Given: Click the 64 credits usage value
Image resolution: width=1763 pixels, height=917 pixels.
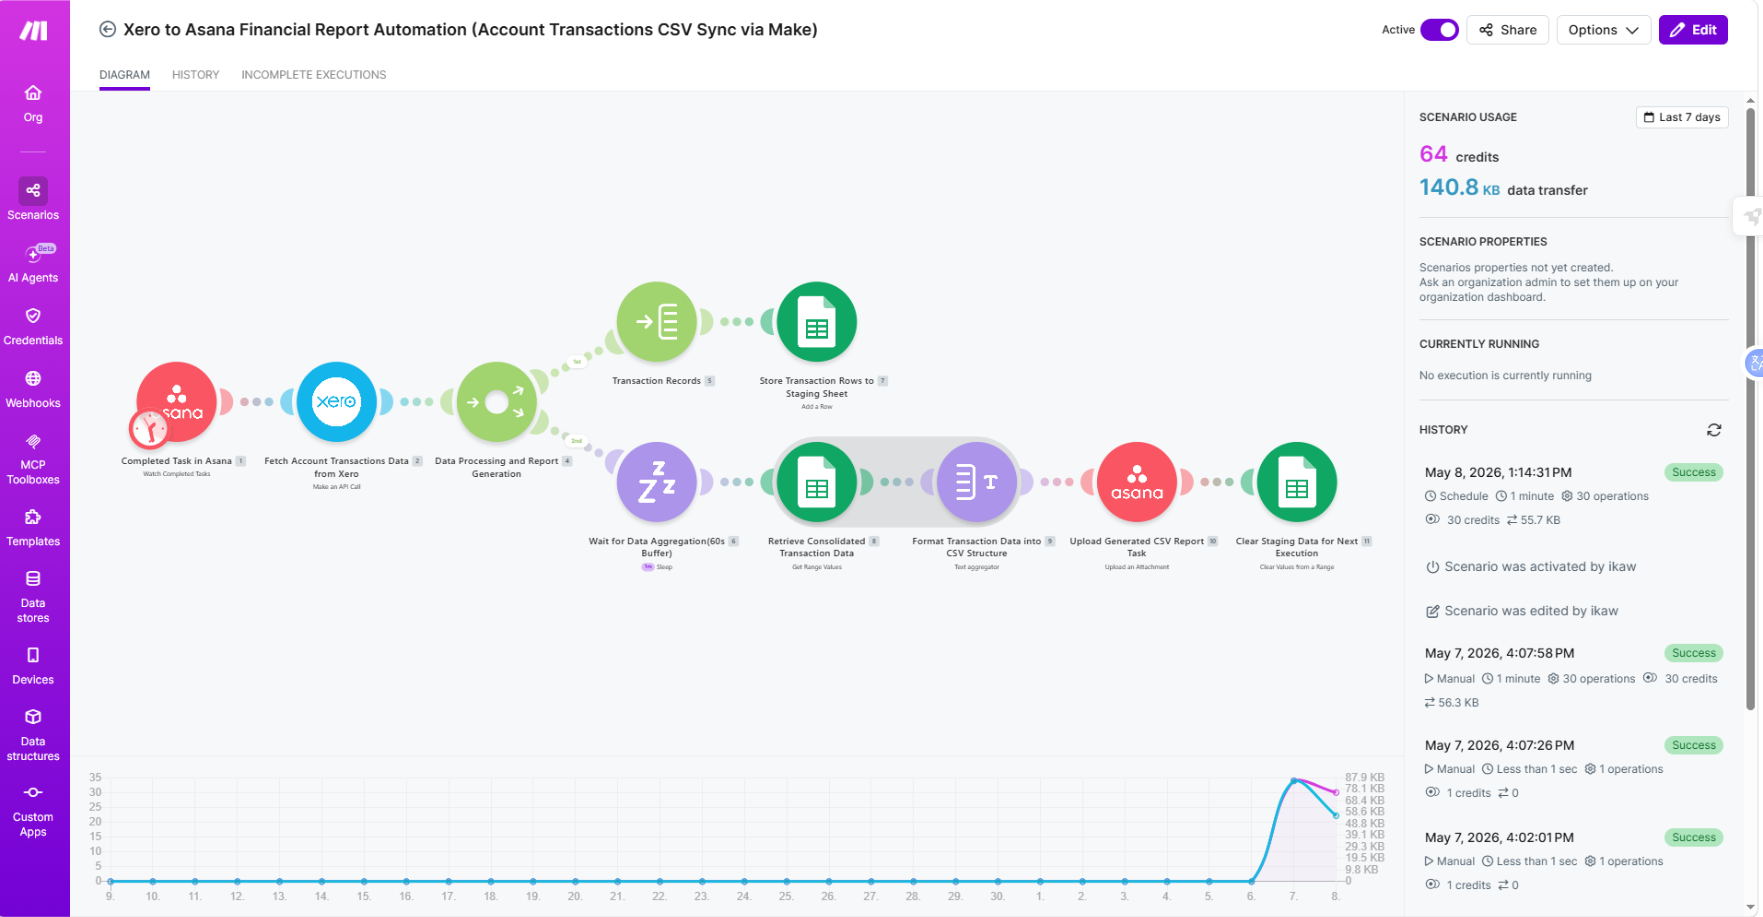Looking at the screenshot, I should point(1433,154).
